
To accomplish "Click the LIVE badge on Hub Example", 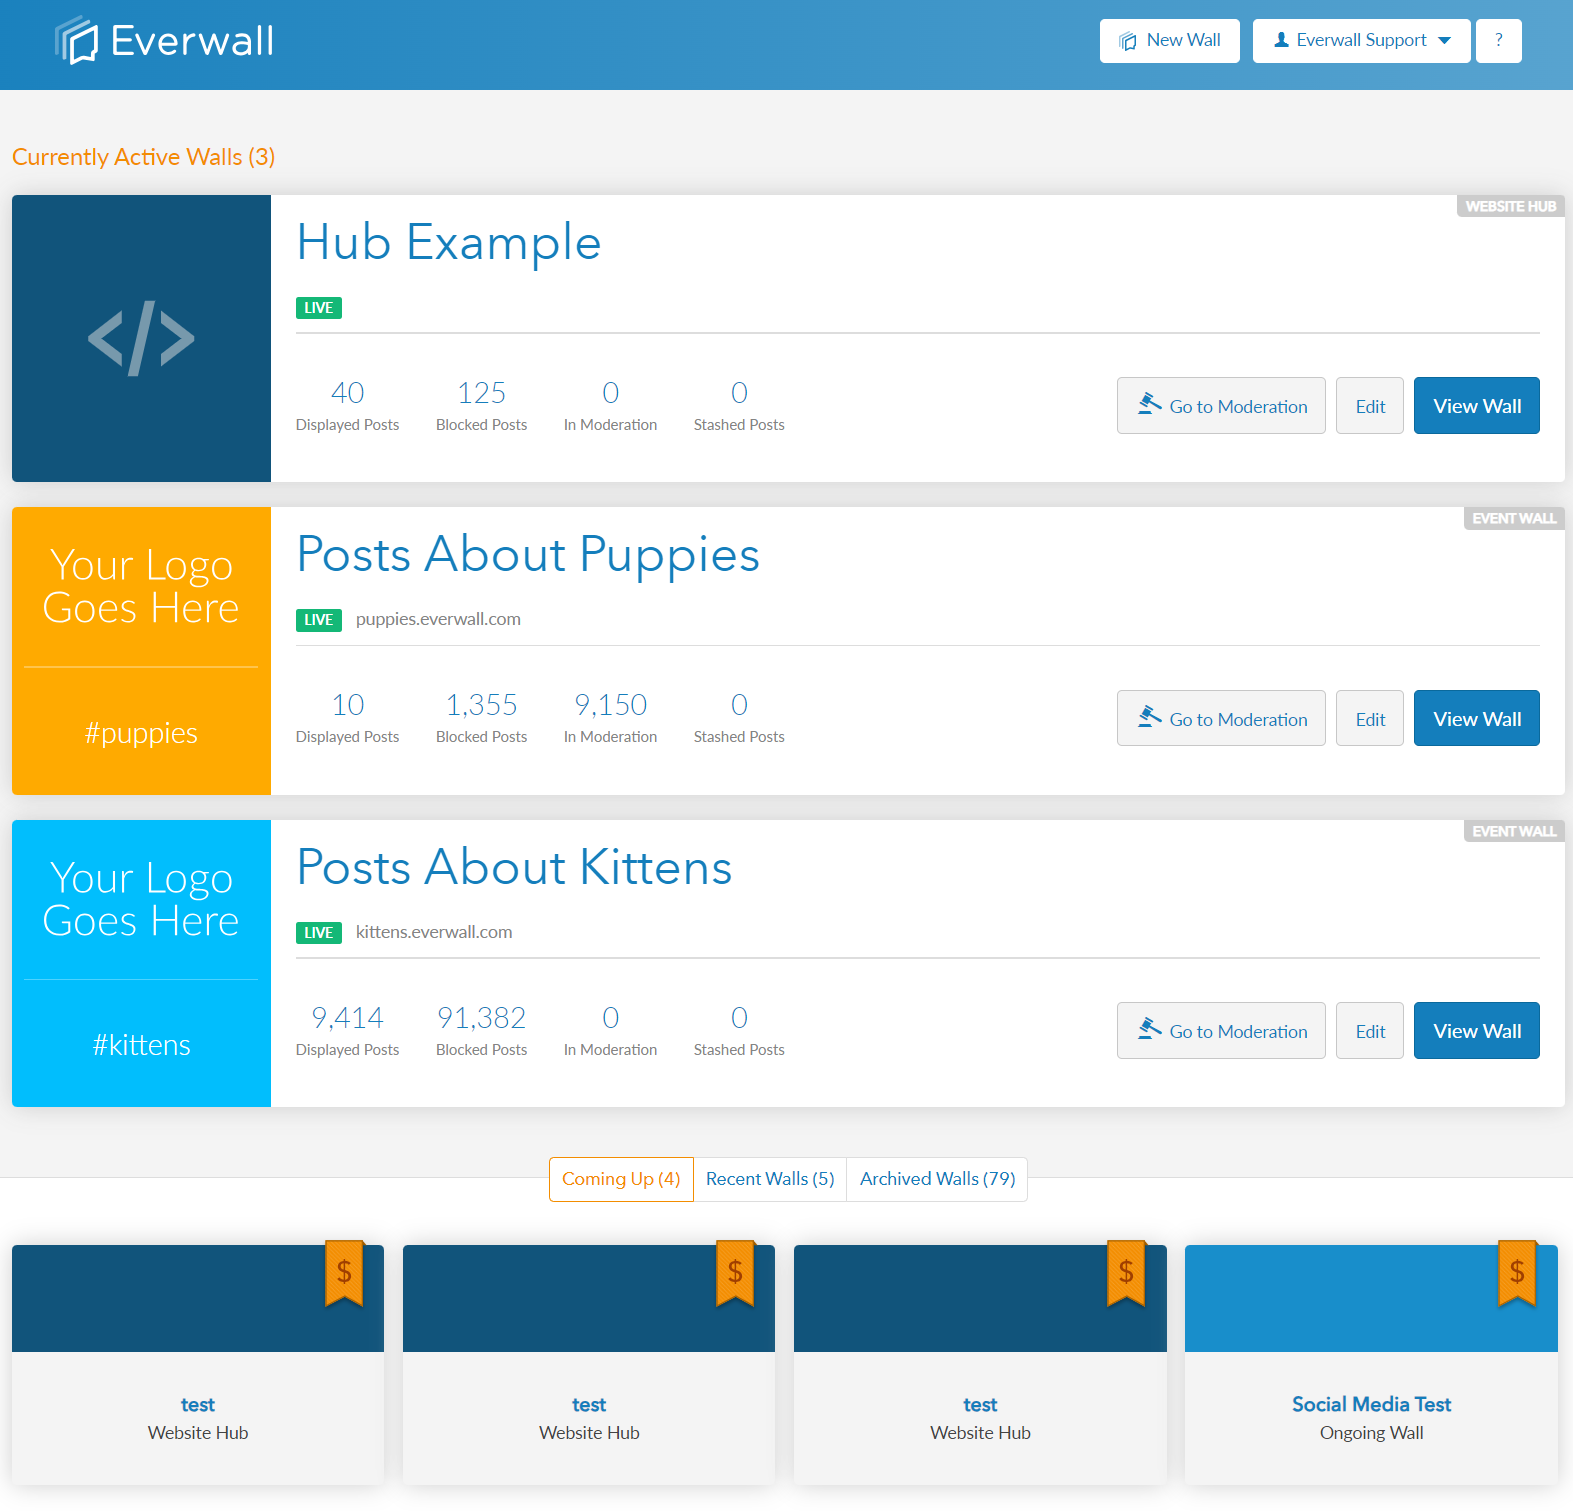I will (319, 308).
